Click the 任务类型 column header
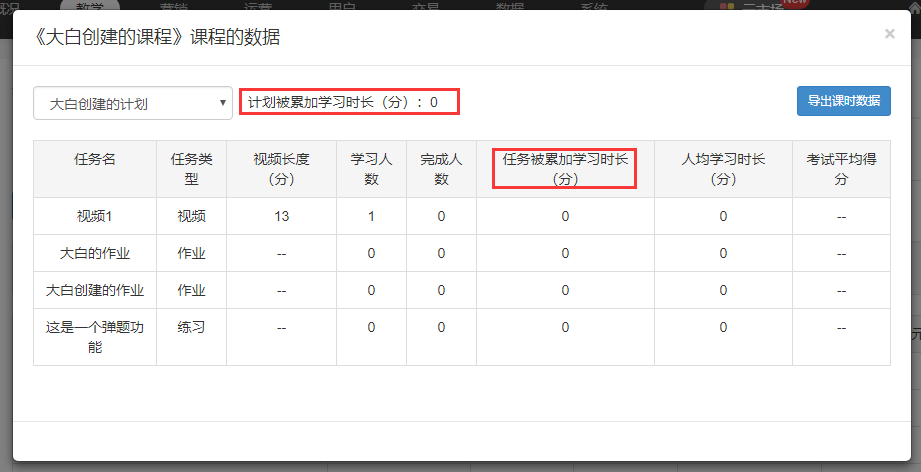Viewport: 921px width, 472px height. pyautogui.click(x=191, y=169)
